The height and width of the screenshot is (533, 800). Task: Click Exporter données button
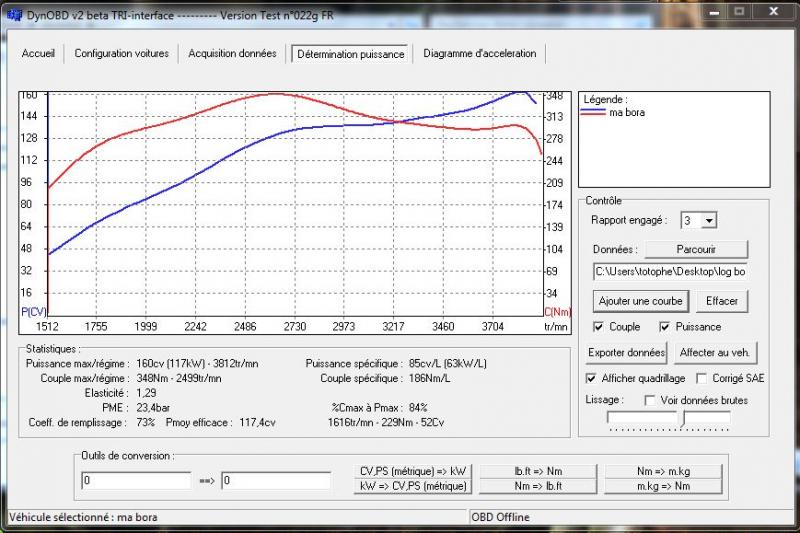click(x=627, y=353)
